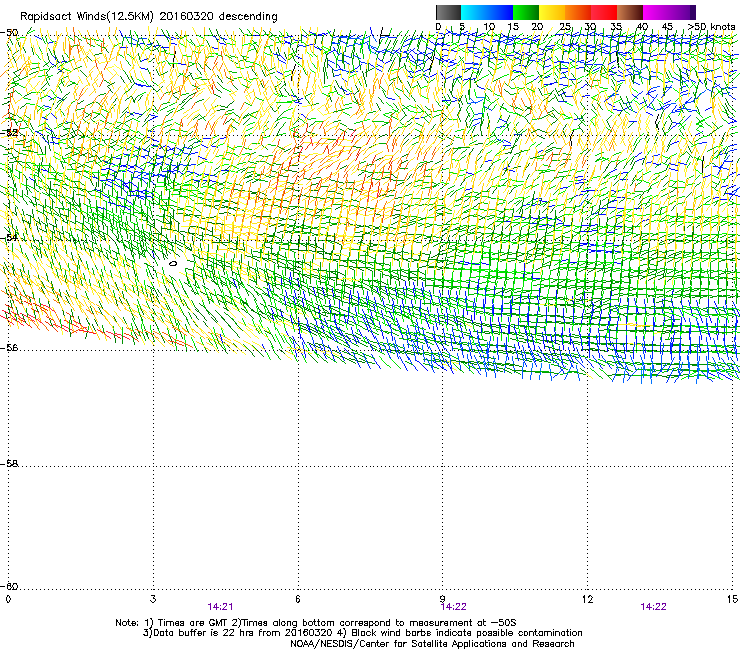740x650 pixels.
Task: Click the '12' longitude axis label
Action: pos(588,599)
